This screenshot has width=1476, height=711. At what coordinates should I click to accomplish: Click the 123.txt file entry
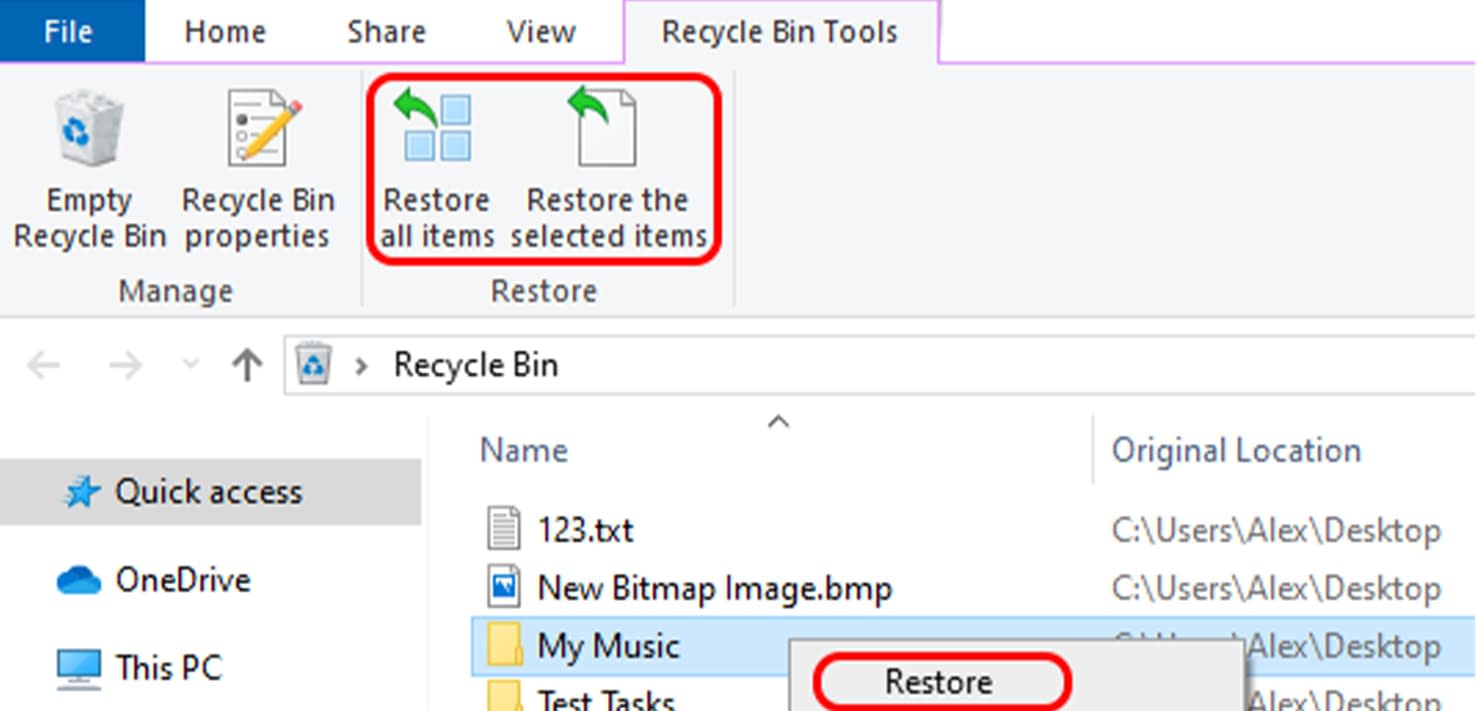[x=586, y=530]
